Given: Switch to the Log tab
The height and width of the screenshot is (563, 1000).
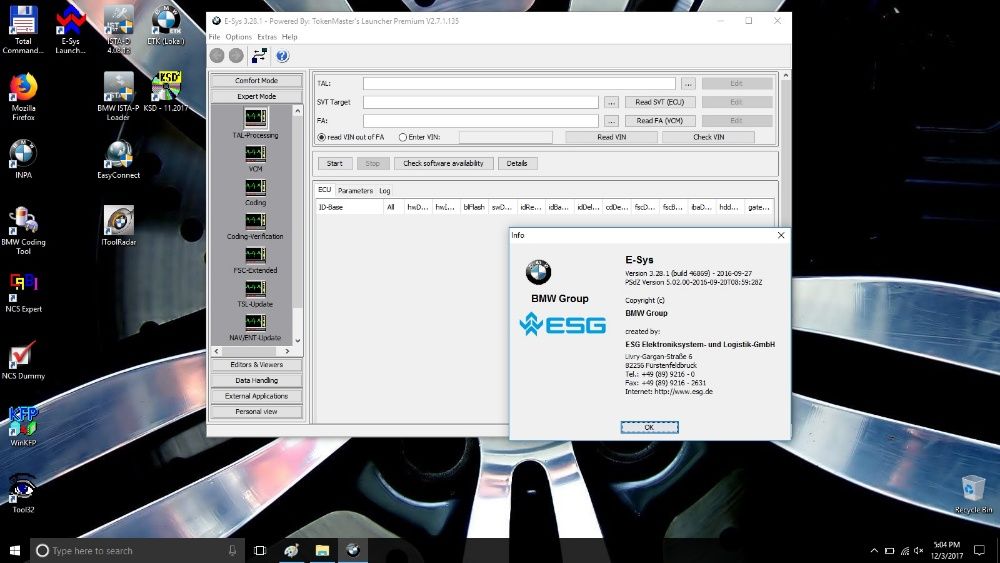Looking at the screenshot, I should (385, 191).
